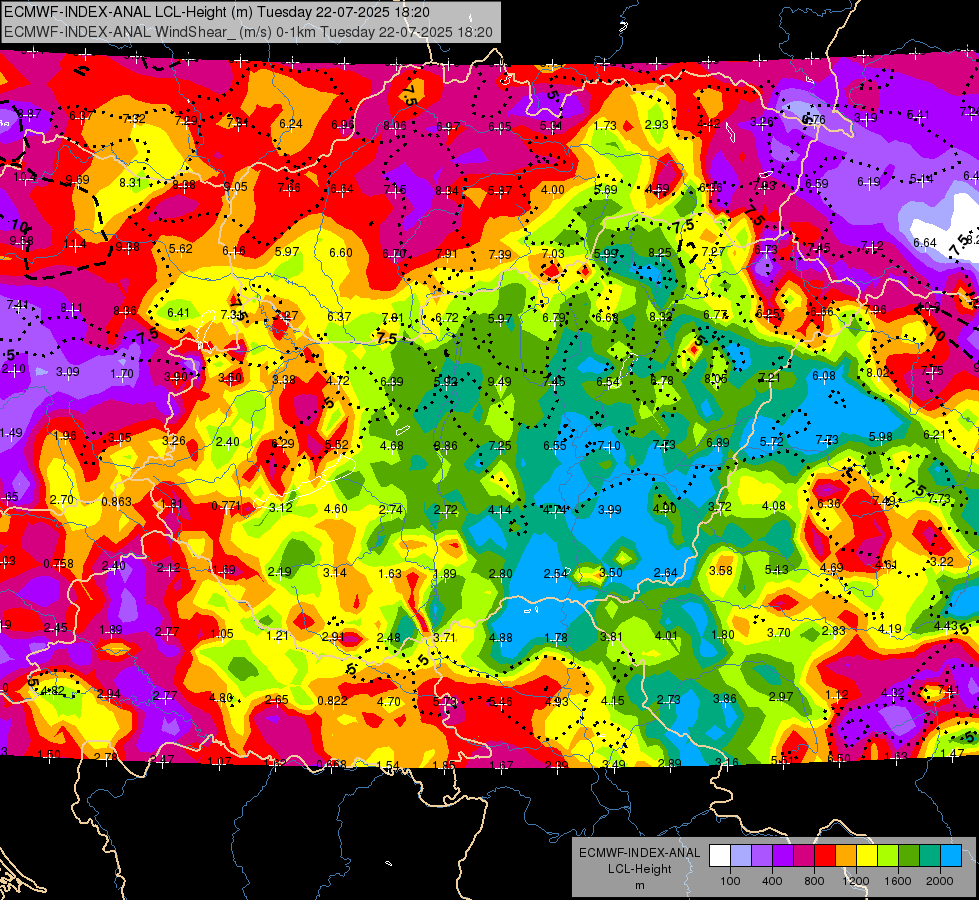Click the wind shear value "4.88"
The width and height of the screenshot is (979, 900).
501,638
